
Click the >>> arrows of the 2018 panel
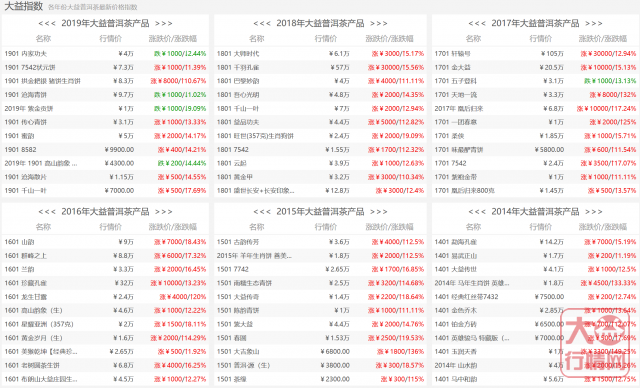point(379,24)
